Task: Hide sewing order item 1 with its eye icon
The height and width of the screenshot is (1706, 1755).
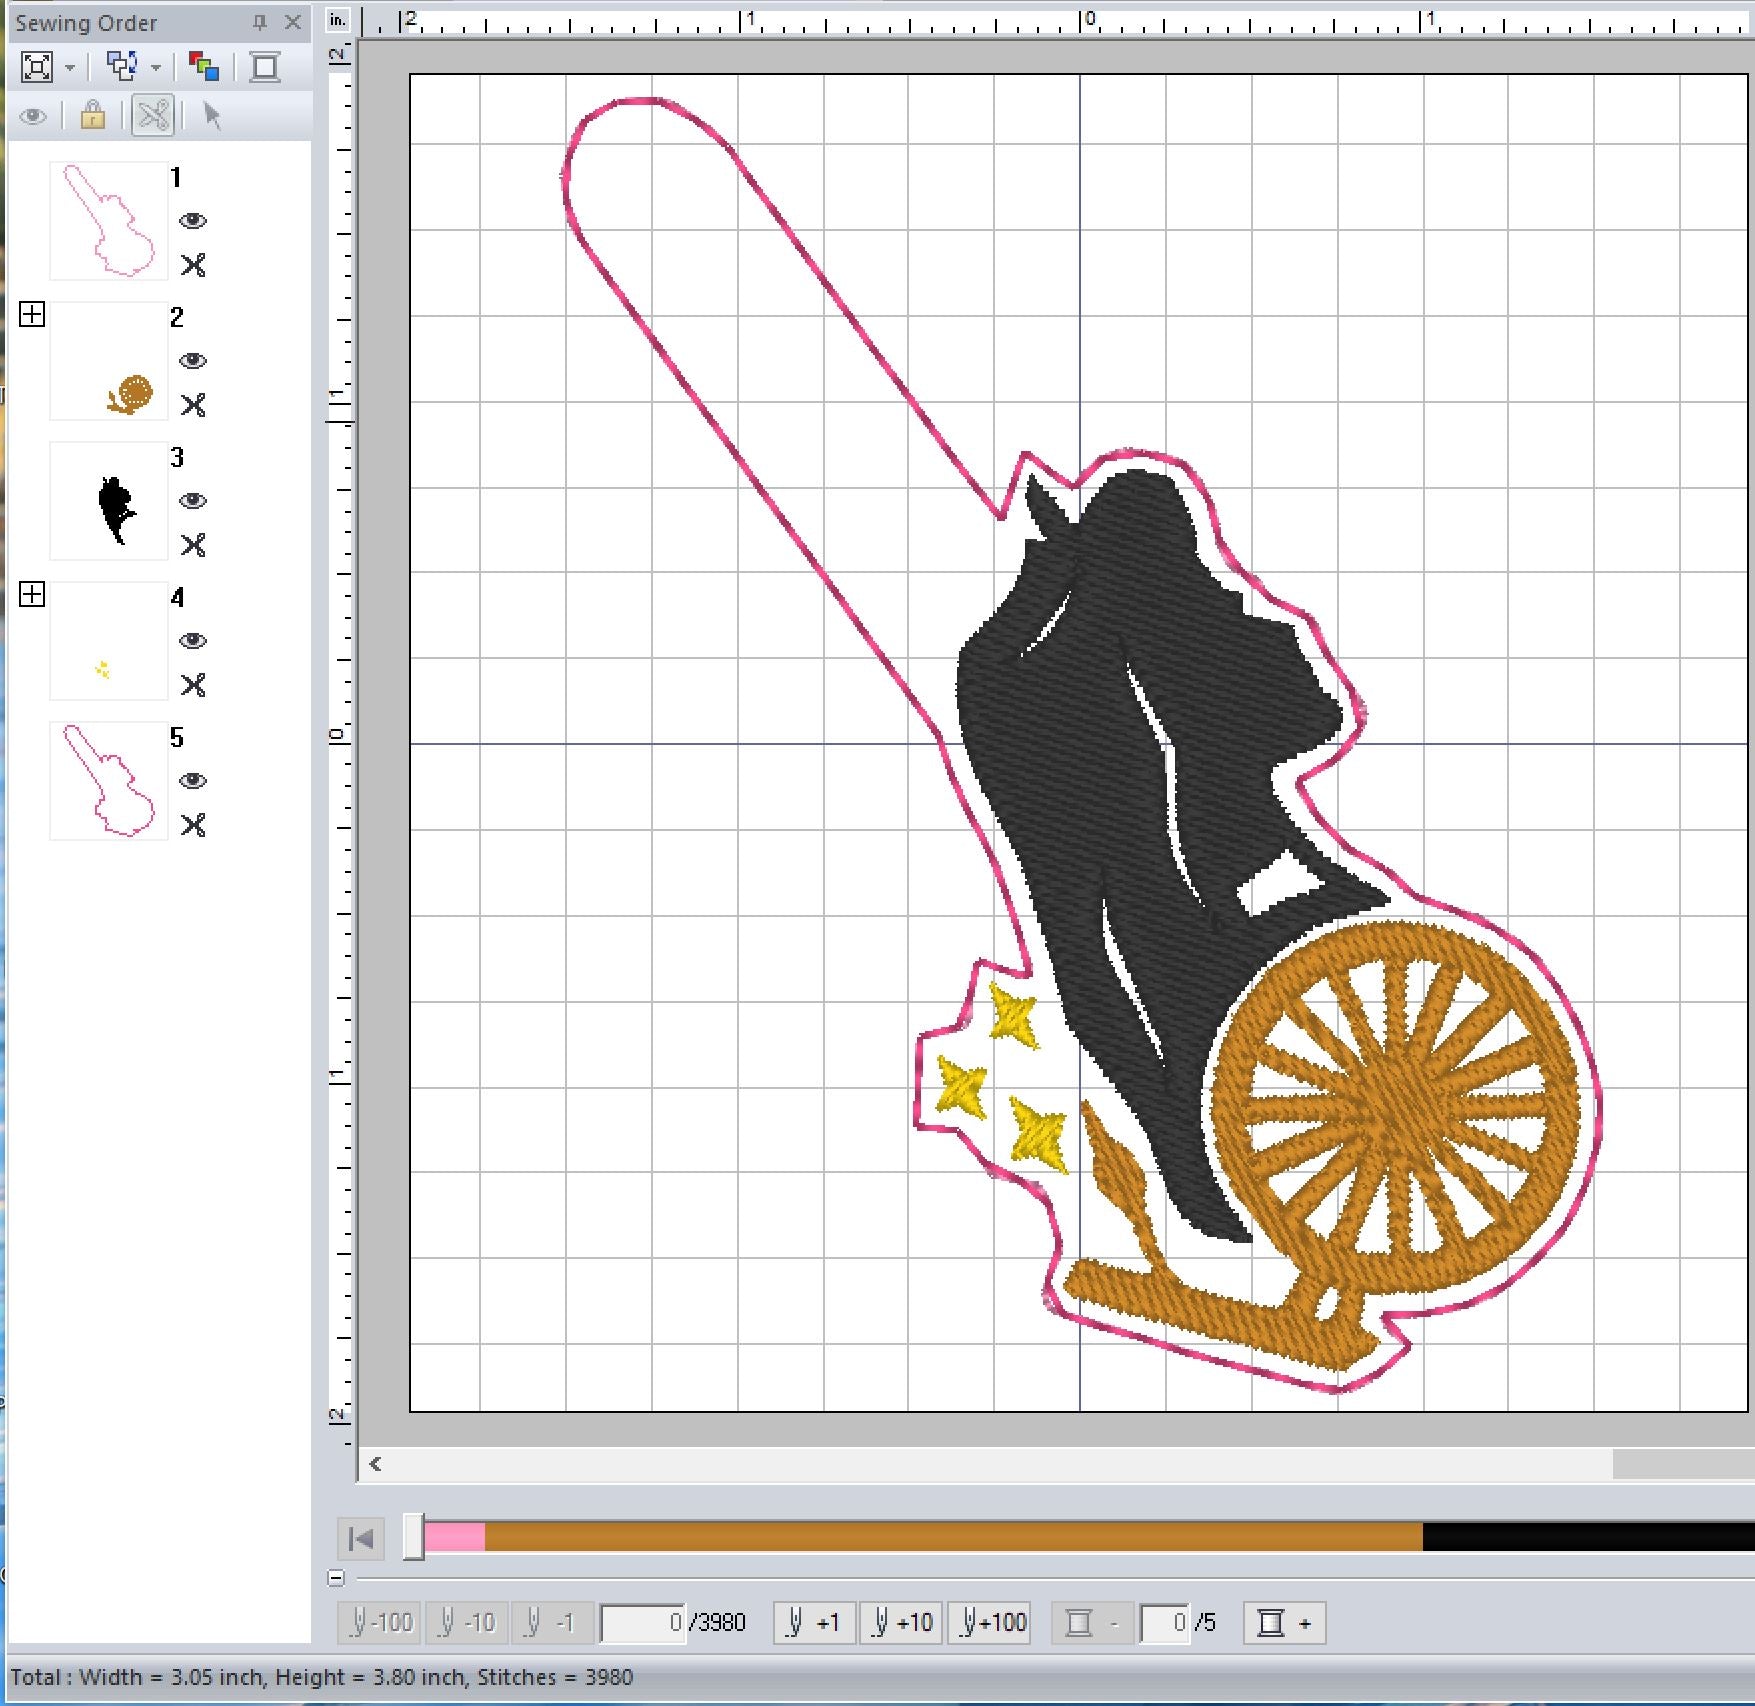Action: 193,221
